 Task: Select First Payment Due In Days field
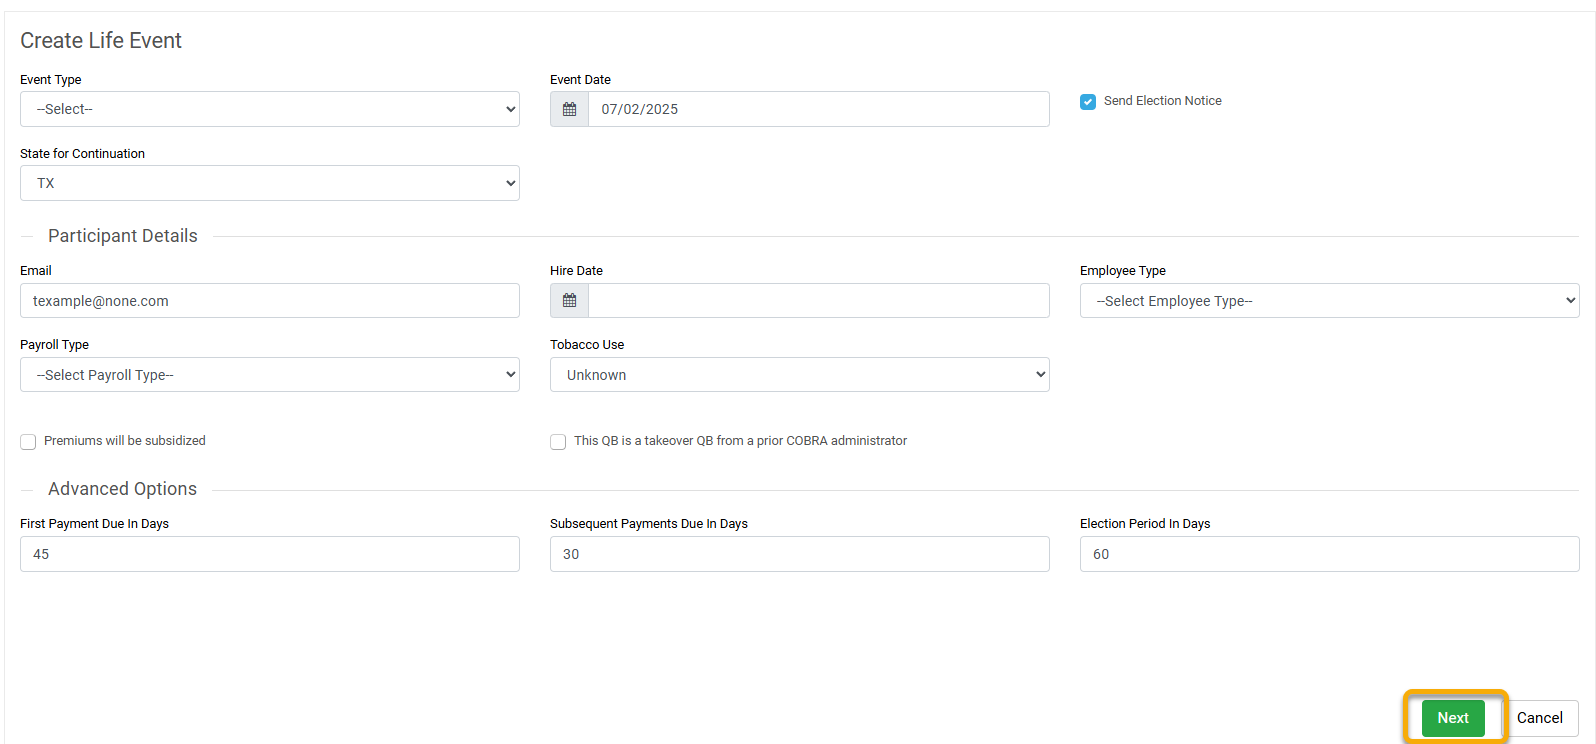270,554
